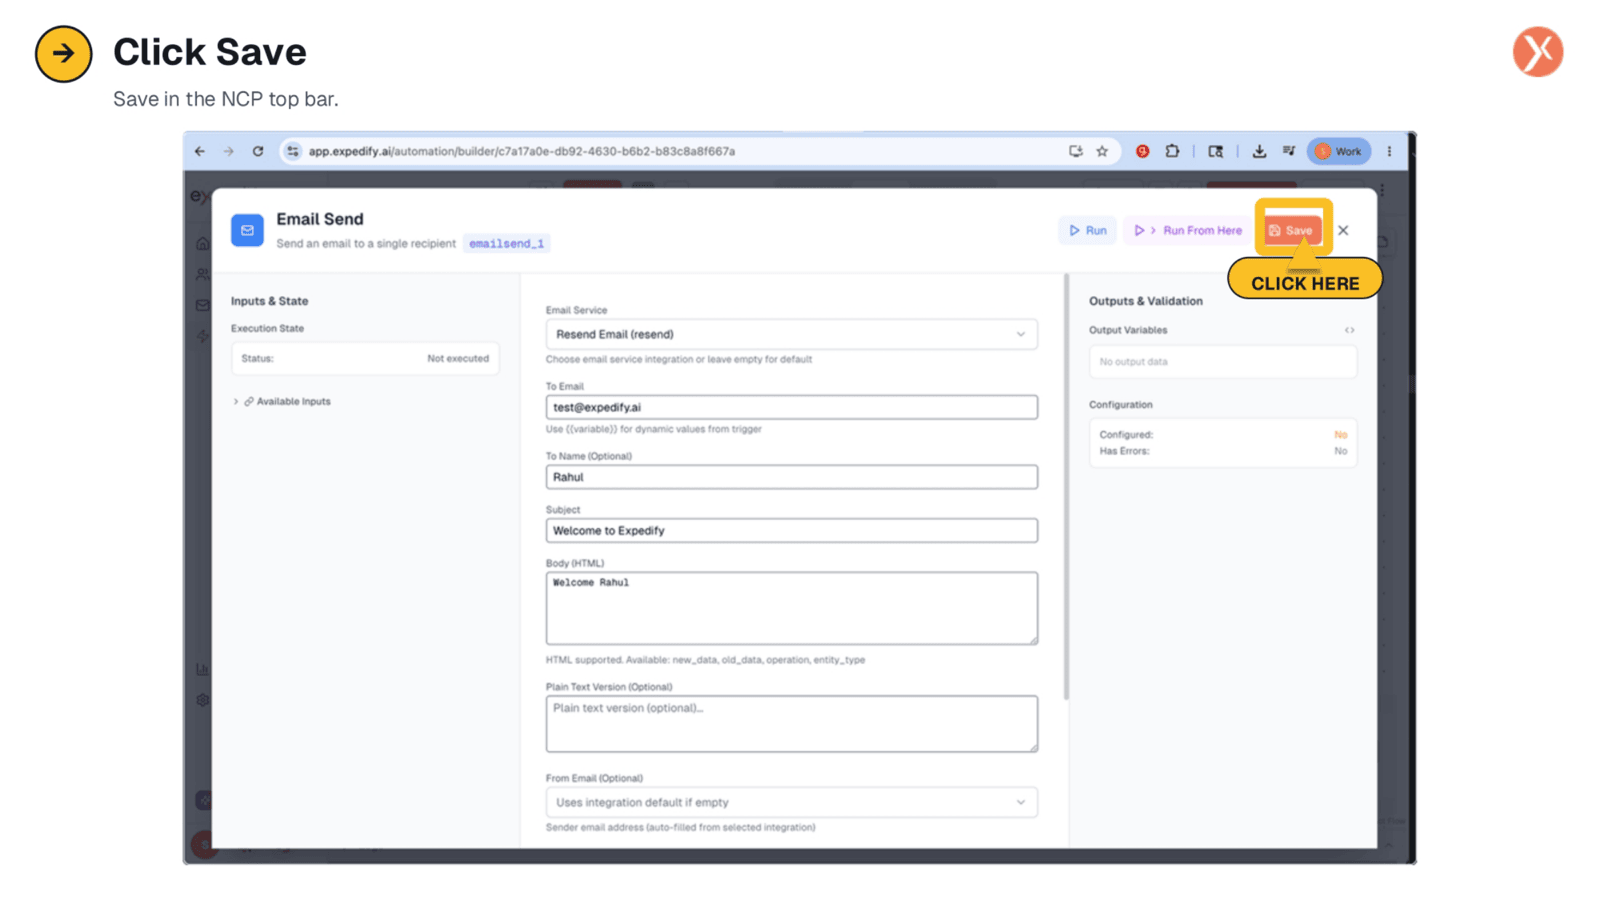Viewport: 1600px width, 900px height.
Task: Click into the Body (HTML) text area
Action: [791, 608]
